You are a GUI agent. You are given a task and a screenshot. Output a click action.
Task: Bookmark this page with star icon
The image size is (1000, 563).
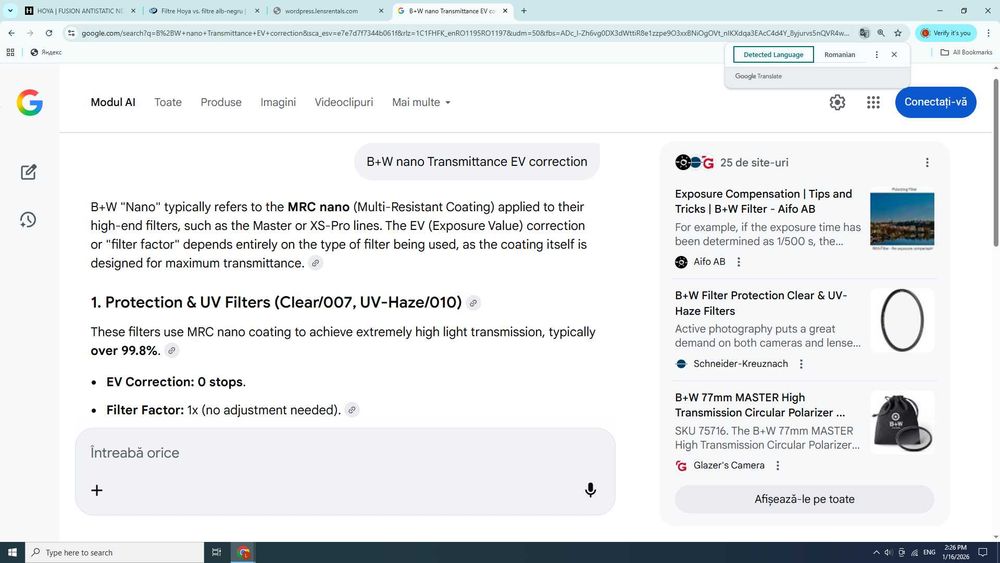pos(898,33)
